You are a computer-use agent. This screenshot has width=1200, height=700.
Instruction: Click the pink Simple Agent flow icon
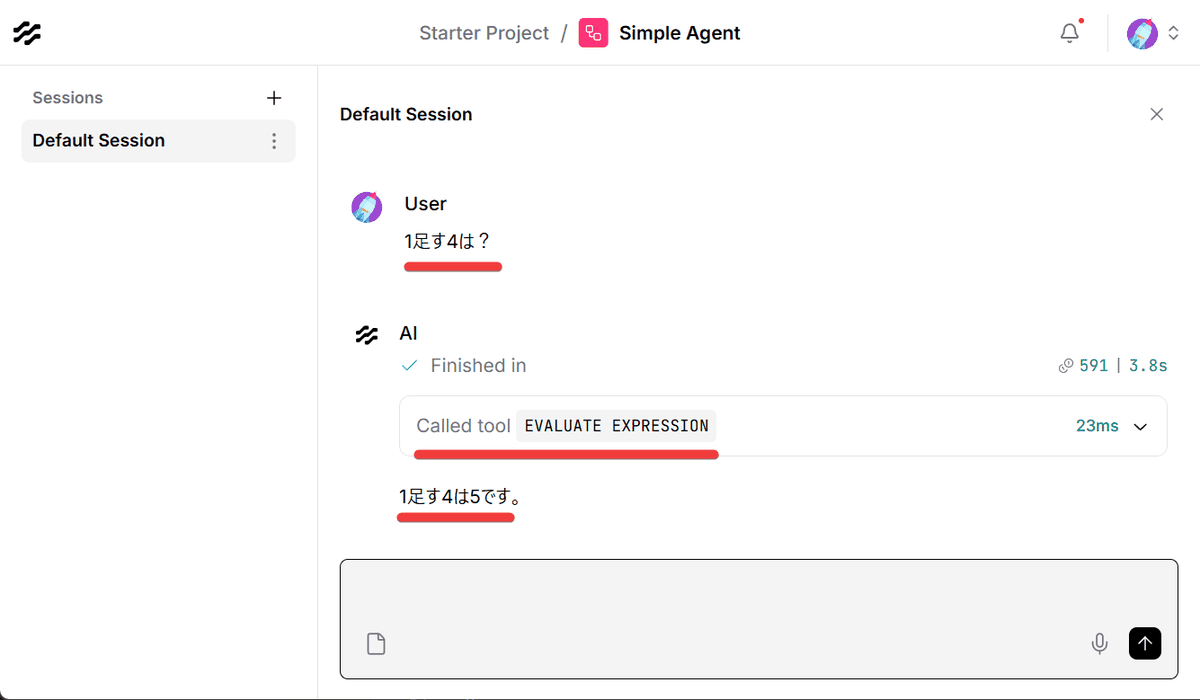(593, 33)
